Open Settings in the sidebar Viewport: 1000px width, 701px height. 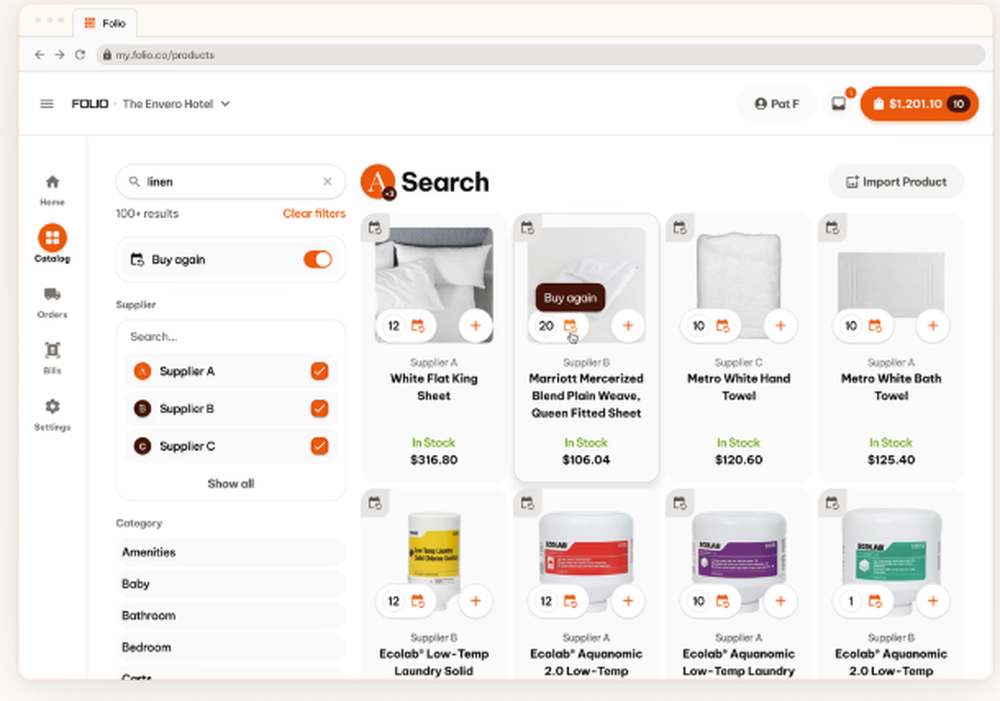pyautogui.click(x=52, y=414)
